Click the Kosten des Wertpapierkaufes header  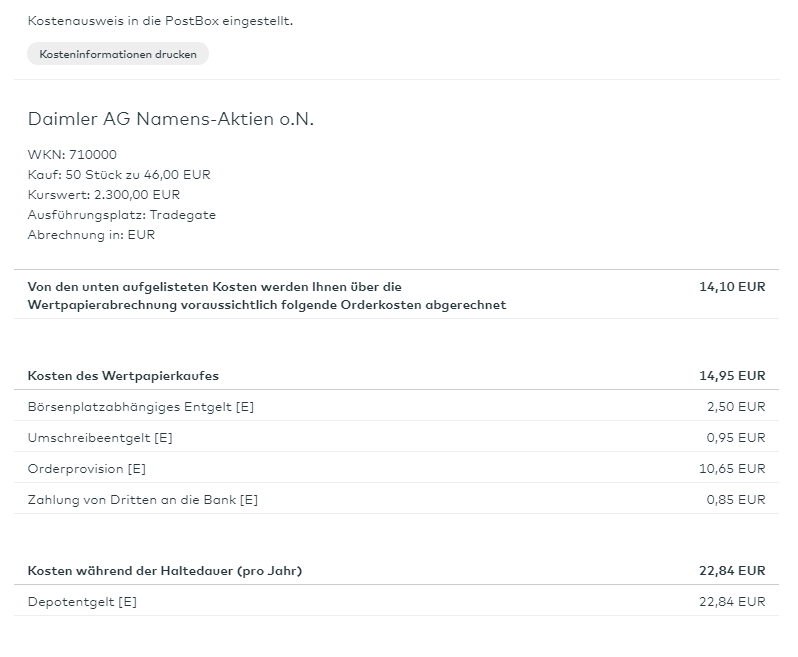tap(123, 376)
